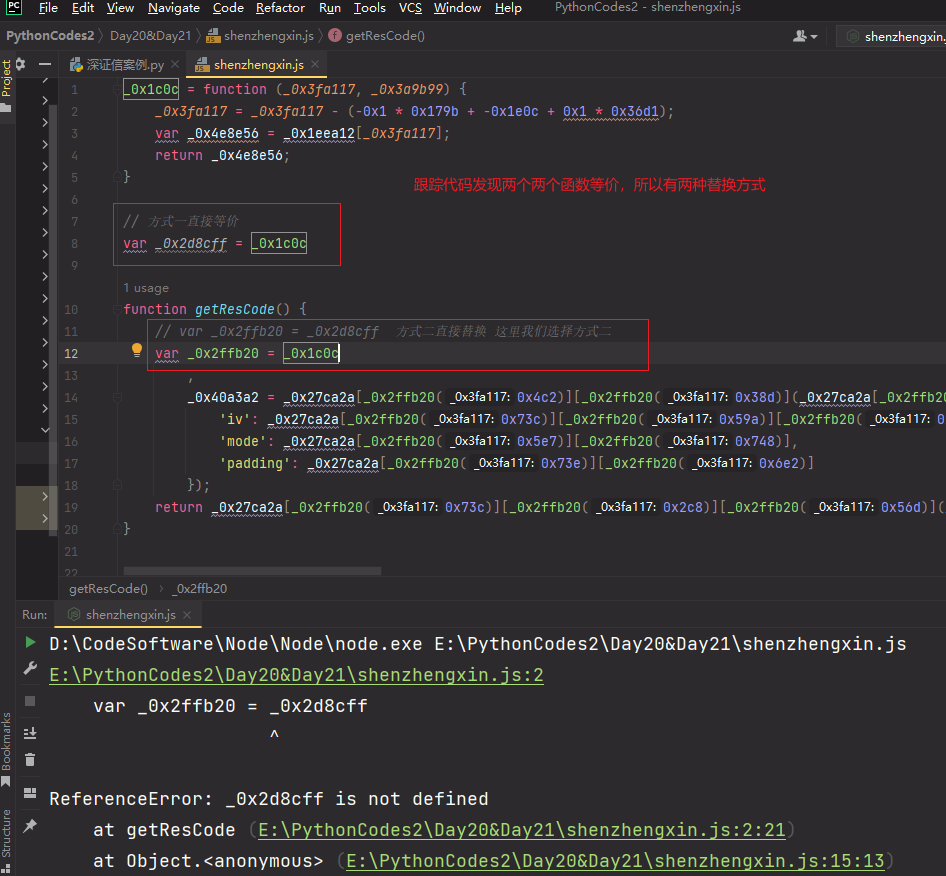Click the 'at getResCode' stack trace text
This screenshot has width=946, height=876.
164,830
